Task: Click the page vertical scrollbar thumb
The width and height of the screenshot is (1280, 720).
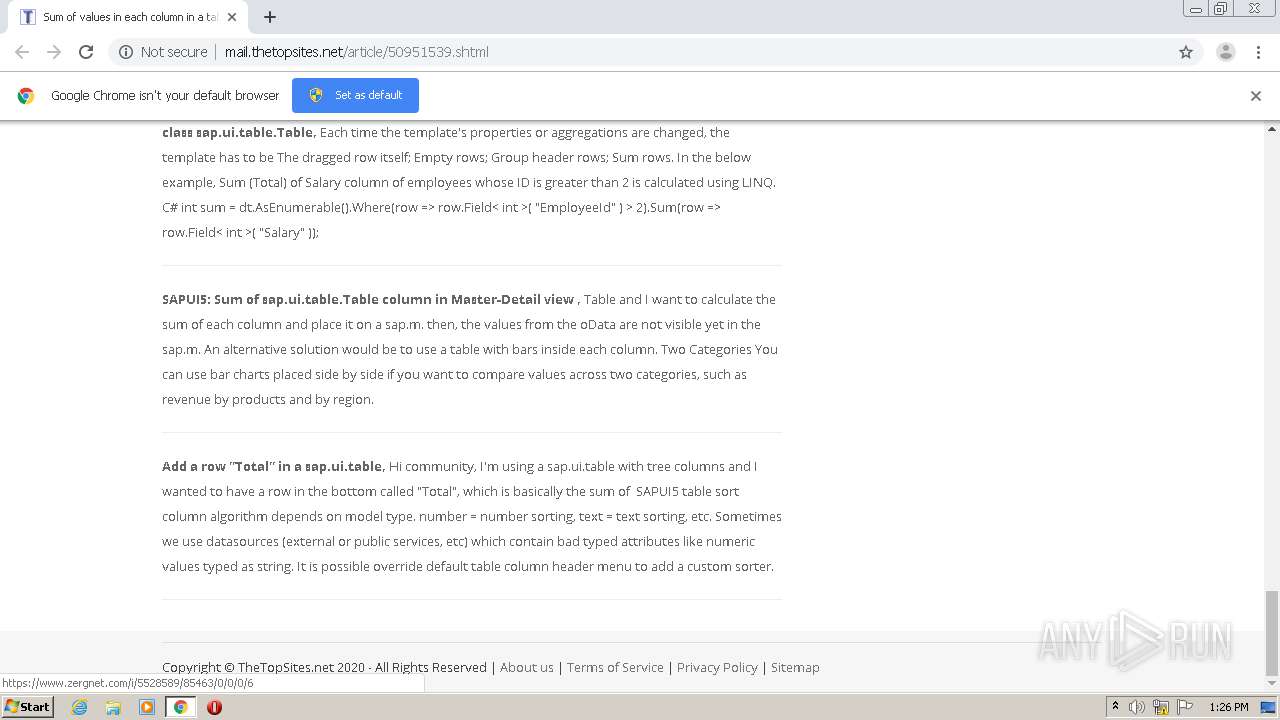Action: point(1272,632)
